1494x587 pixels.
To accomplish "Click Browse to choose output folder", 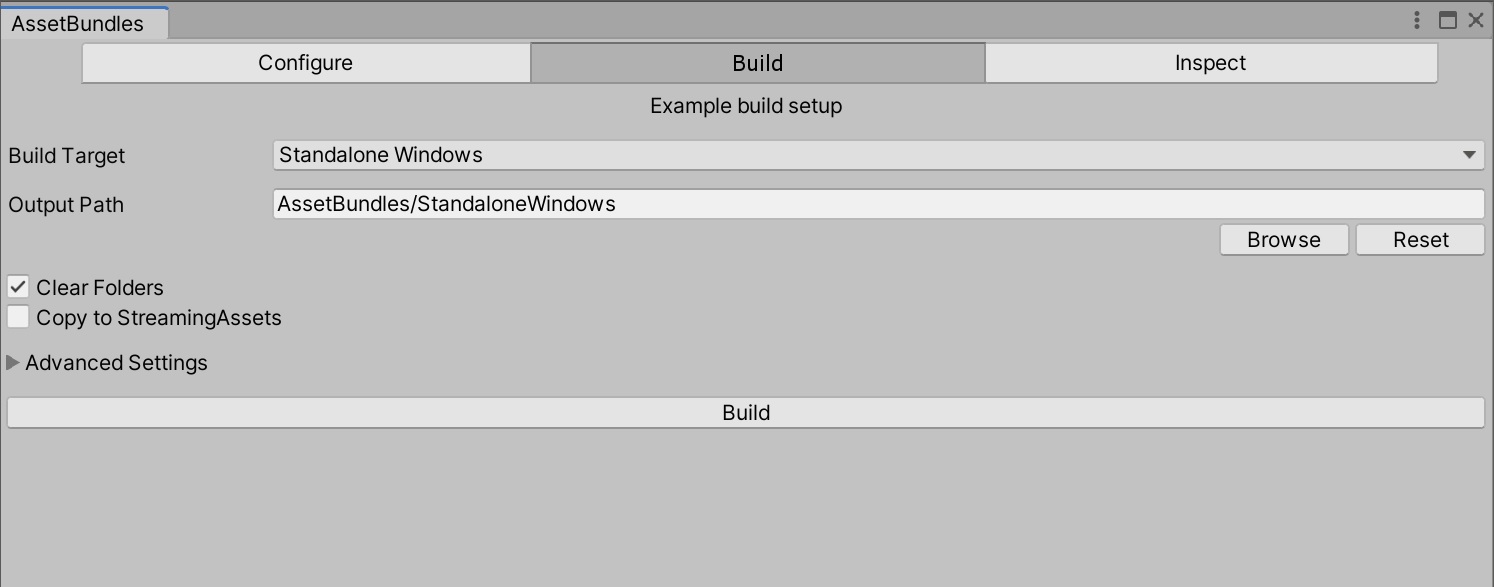I will click(x=1284, y=240).
